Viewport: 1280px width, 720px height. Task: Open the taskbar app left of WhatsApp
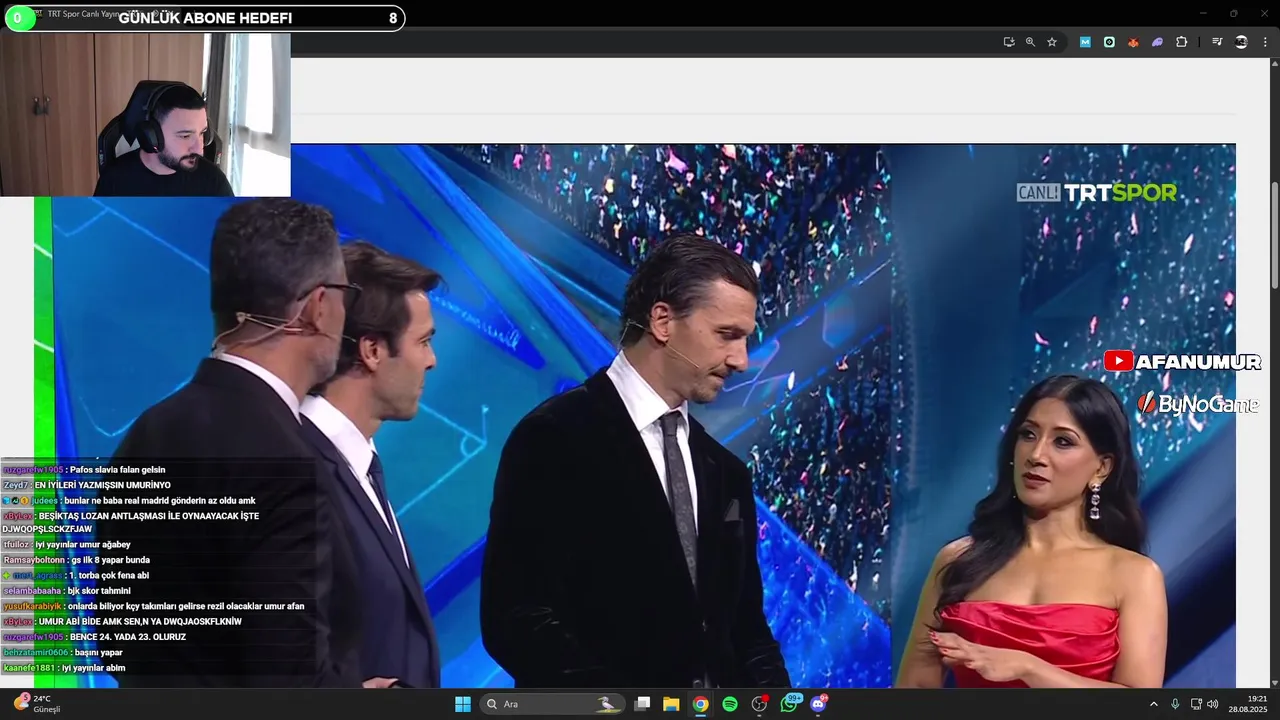pyautogui.click(x=759, y=704)
